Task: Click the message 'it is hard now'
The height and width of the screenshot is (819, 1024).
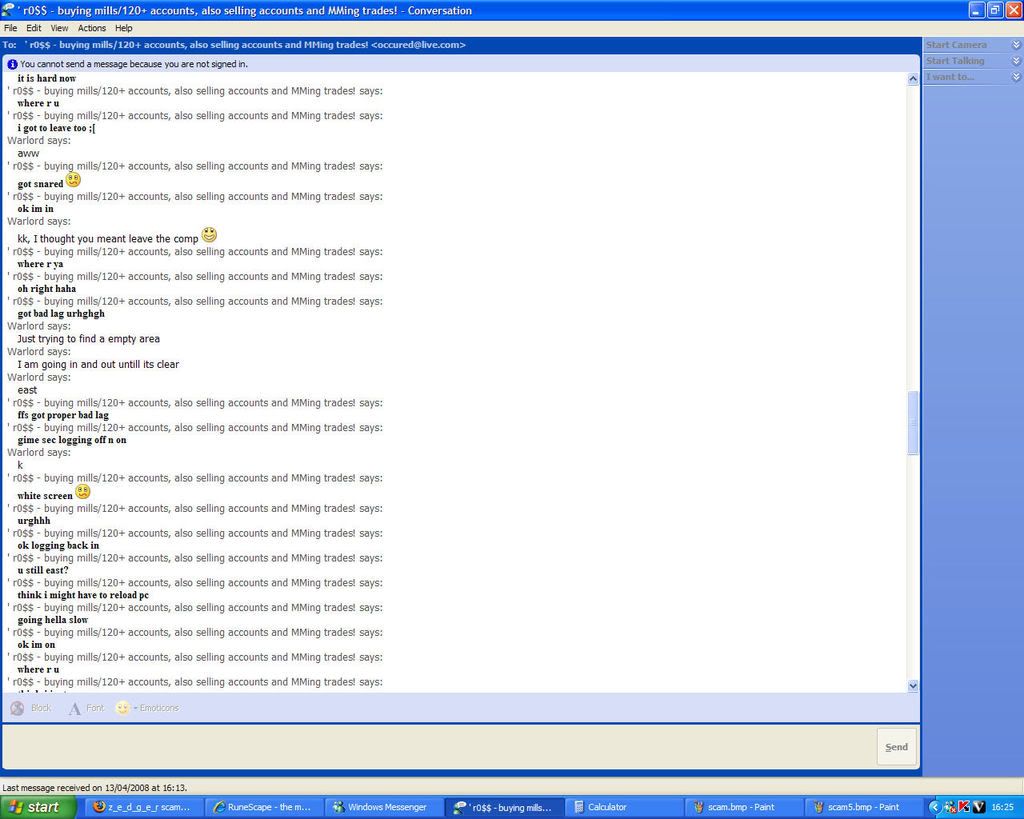Action: click(x=46, y=78)
